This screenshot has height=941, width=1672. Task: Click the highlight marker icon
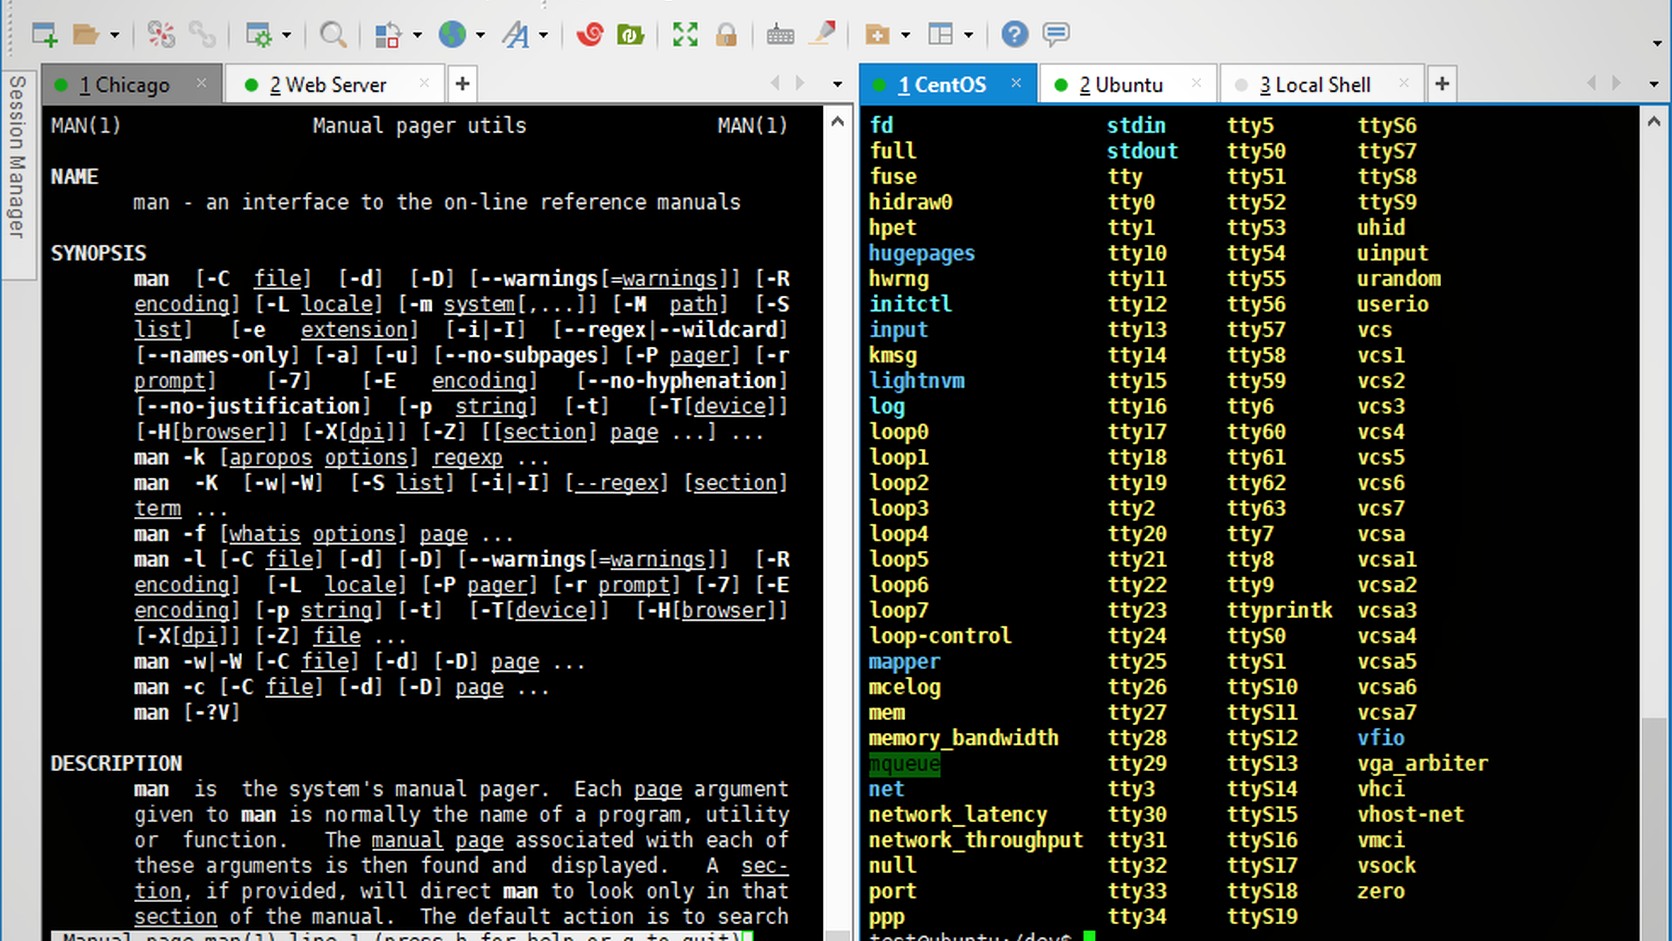(x=822, y=35)
